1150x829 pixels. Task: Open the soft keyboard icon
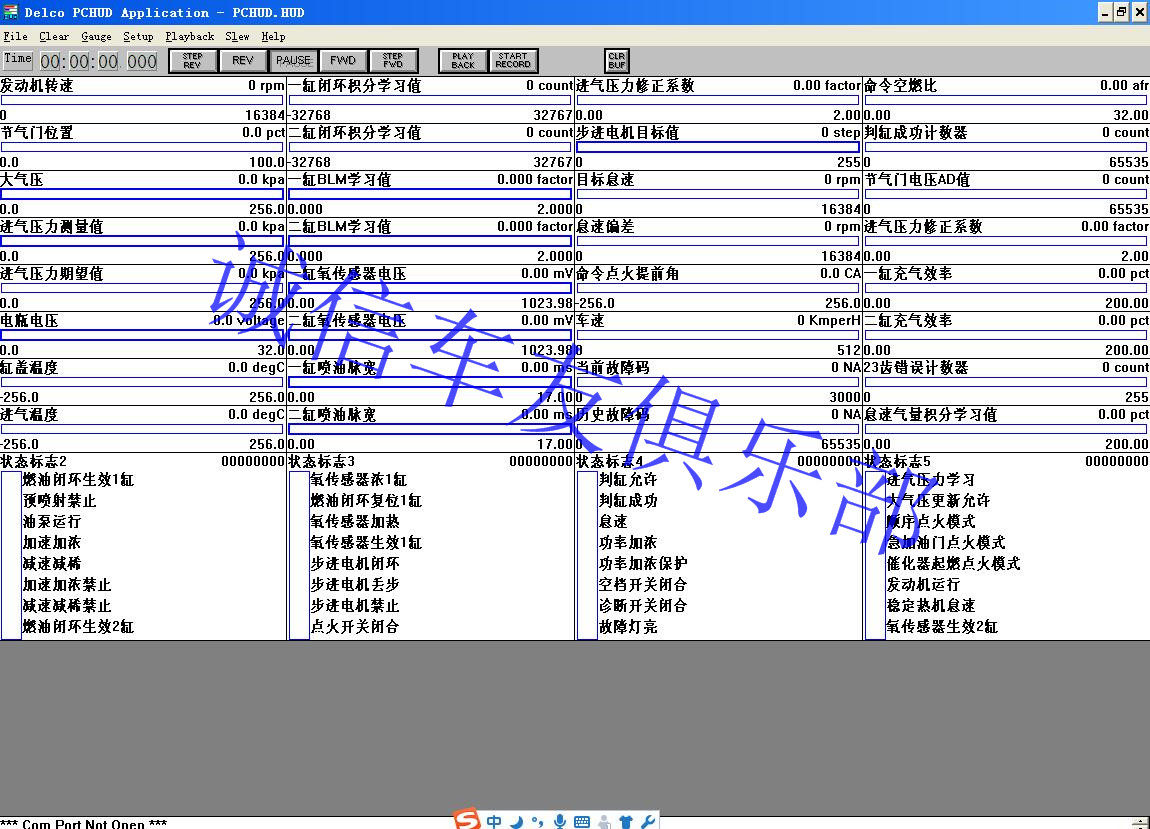(x=582, y=822)
